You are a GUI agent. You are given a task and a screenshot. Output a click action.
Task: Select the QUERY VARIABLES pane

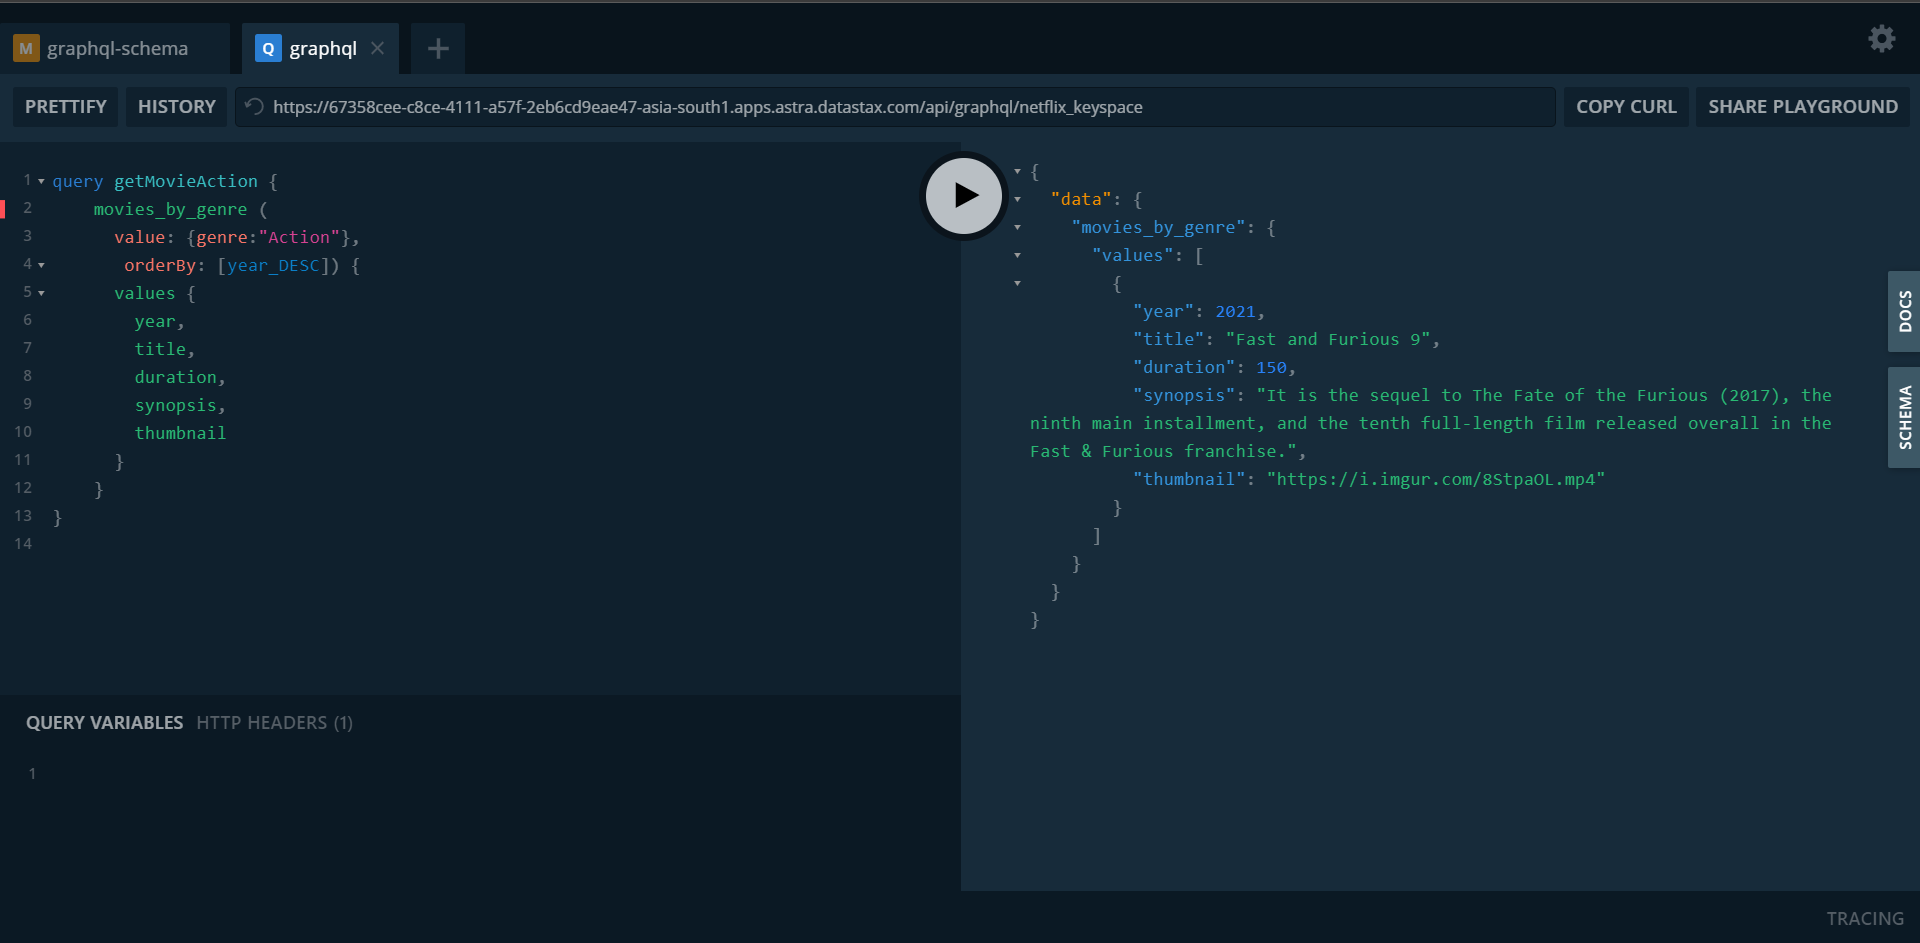point(104,722)
